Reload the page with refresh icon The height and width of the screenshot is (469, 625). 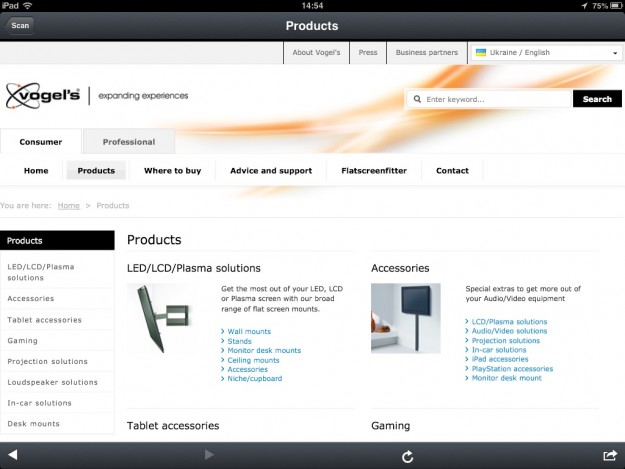point(408,456)
